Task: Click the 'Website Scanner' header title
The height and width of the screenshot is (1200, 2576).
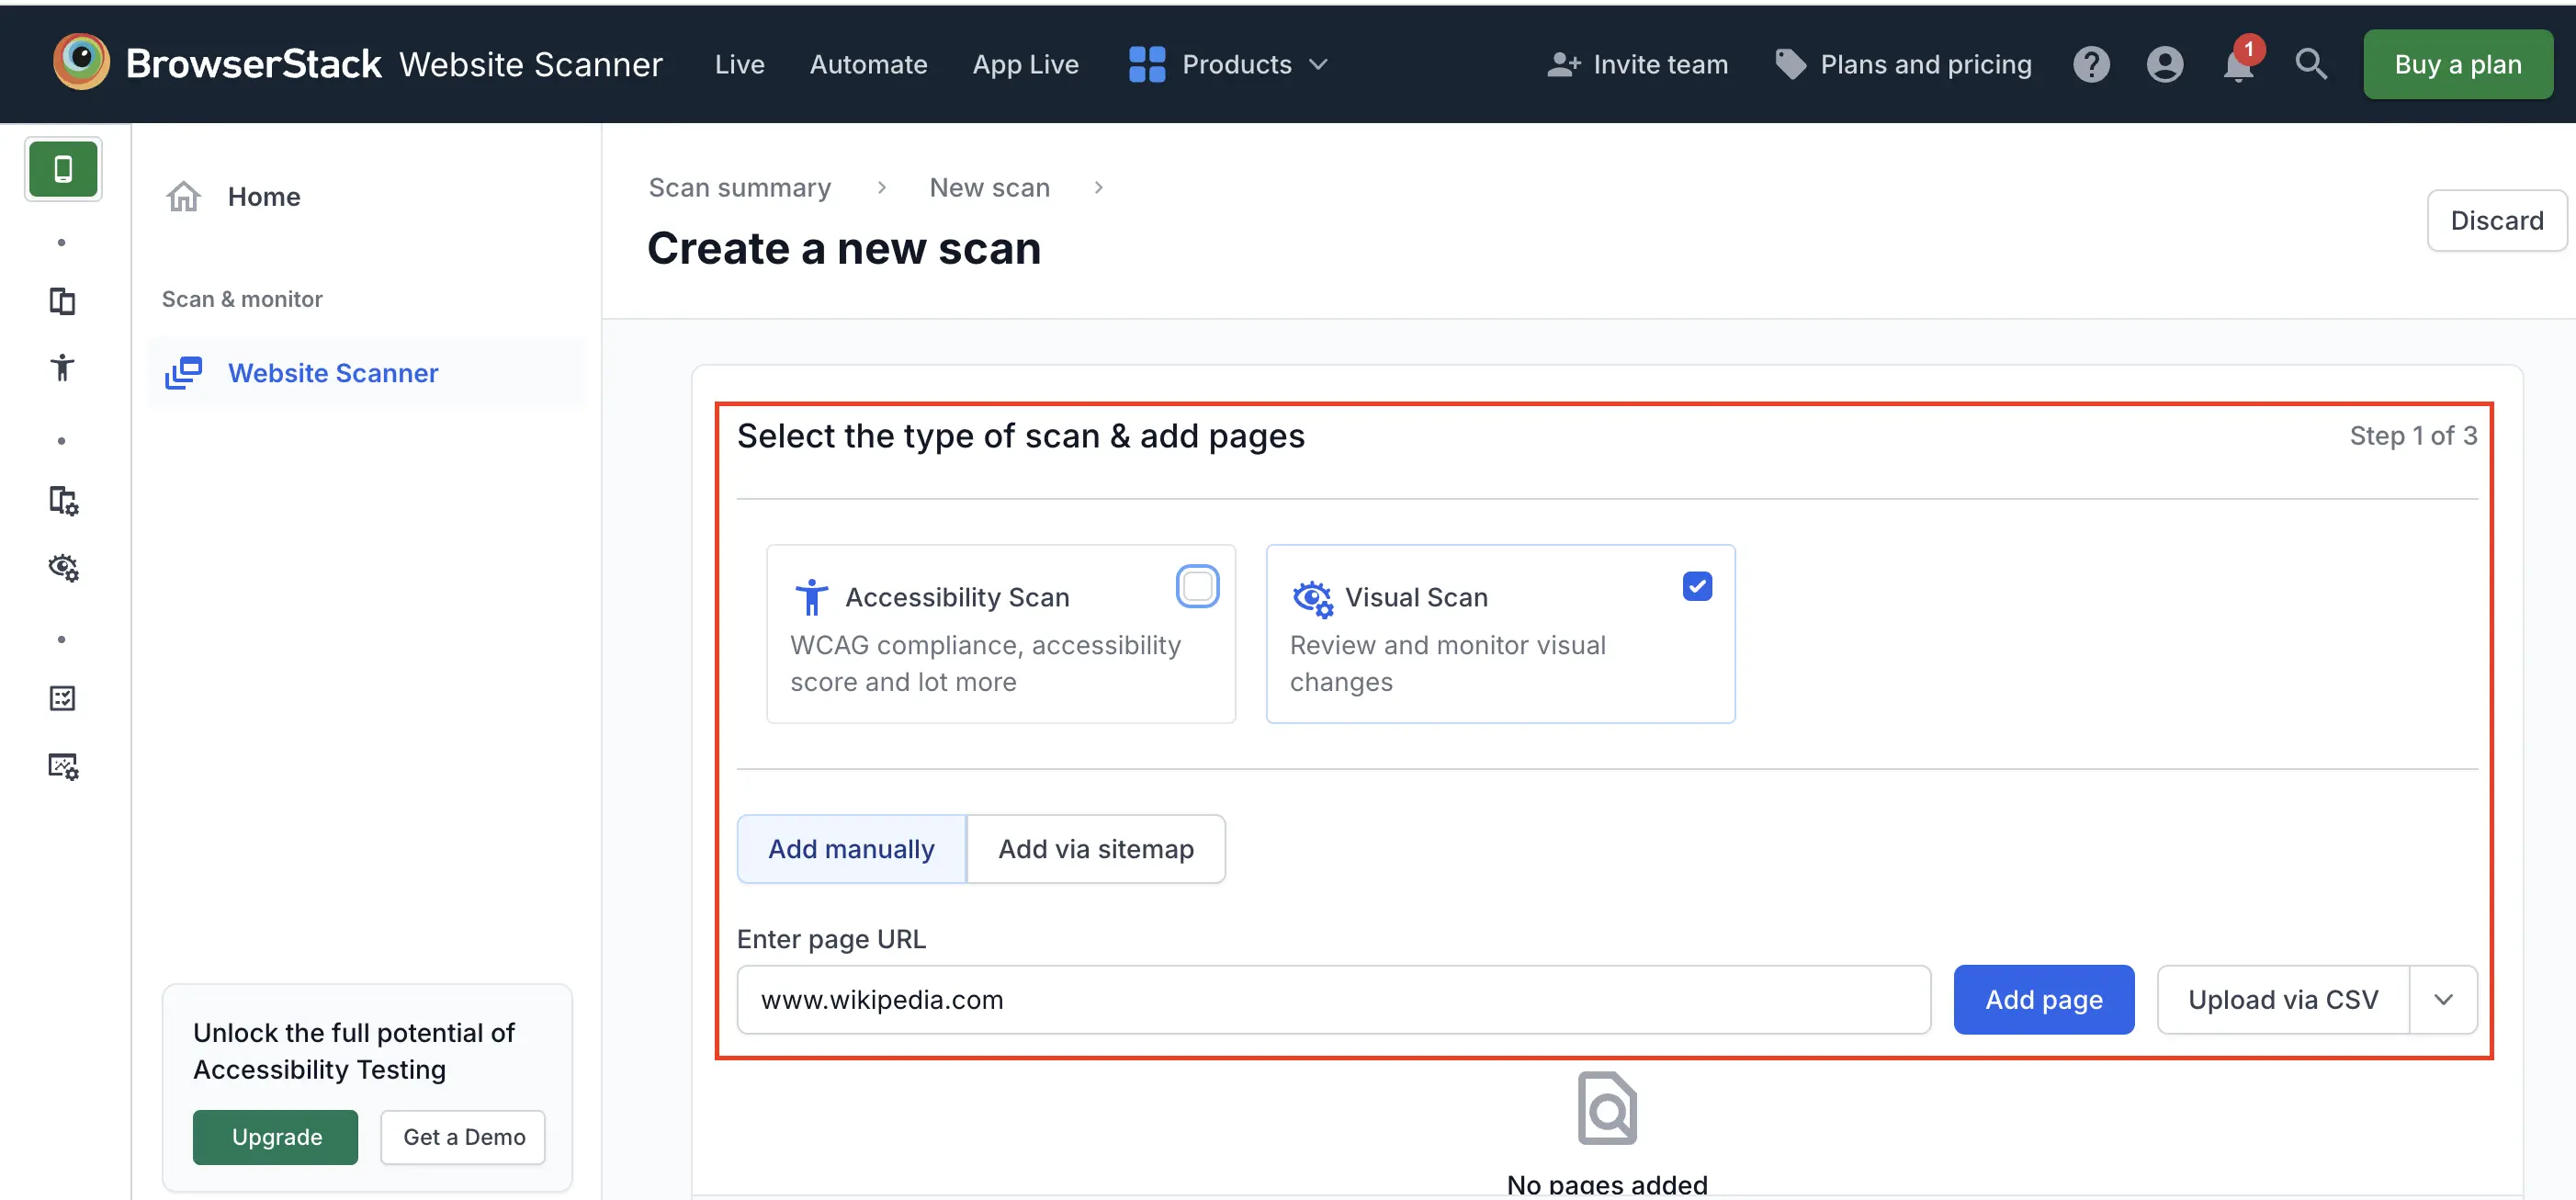Action: point(530,64)
